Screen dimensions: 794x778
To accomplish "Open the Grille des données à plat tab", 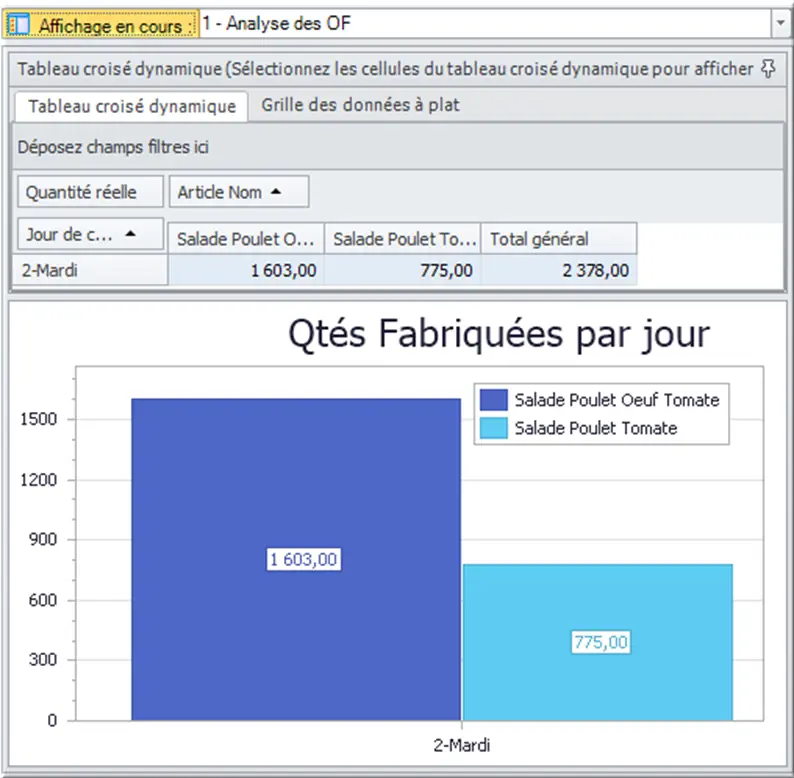I will [360, 105].
